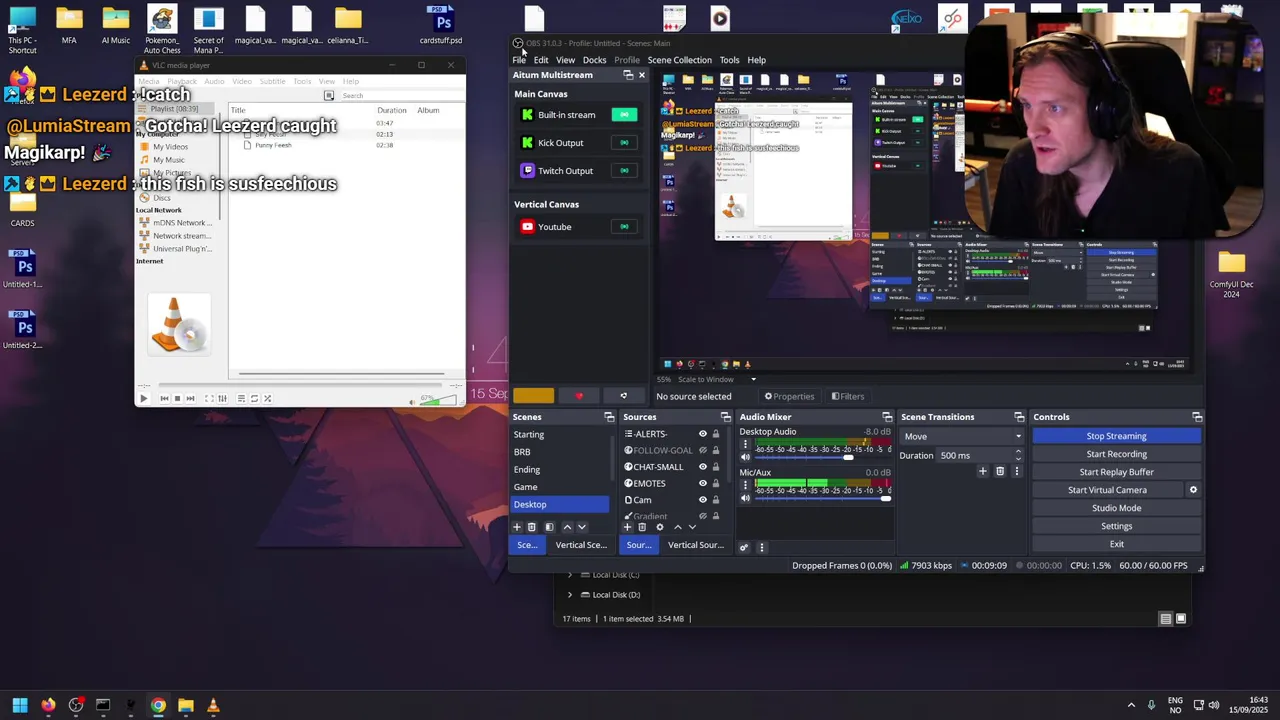Add a new scene with plus icon

517,527
